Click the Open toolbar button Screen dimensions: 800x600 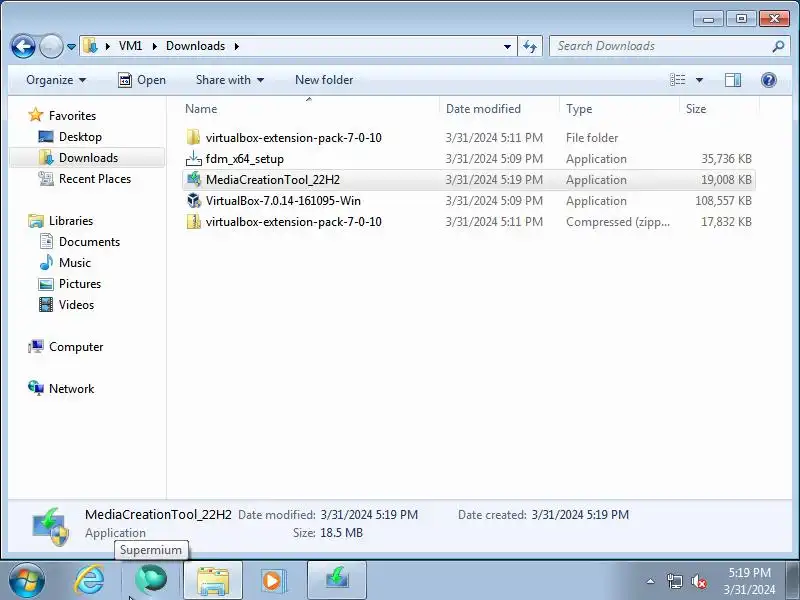click(142, 80)
